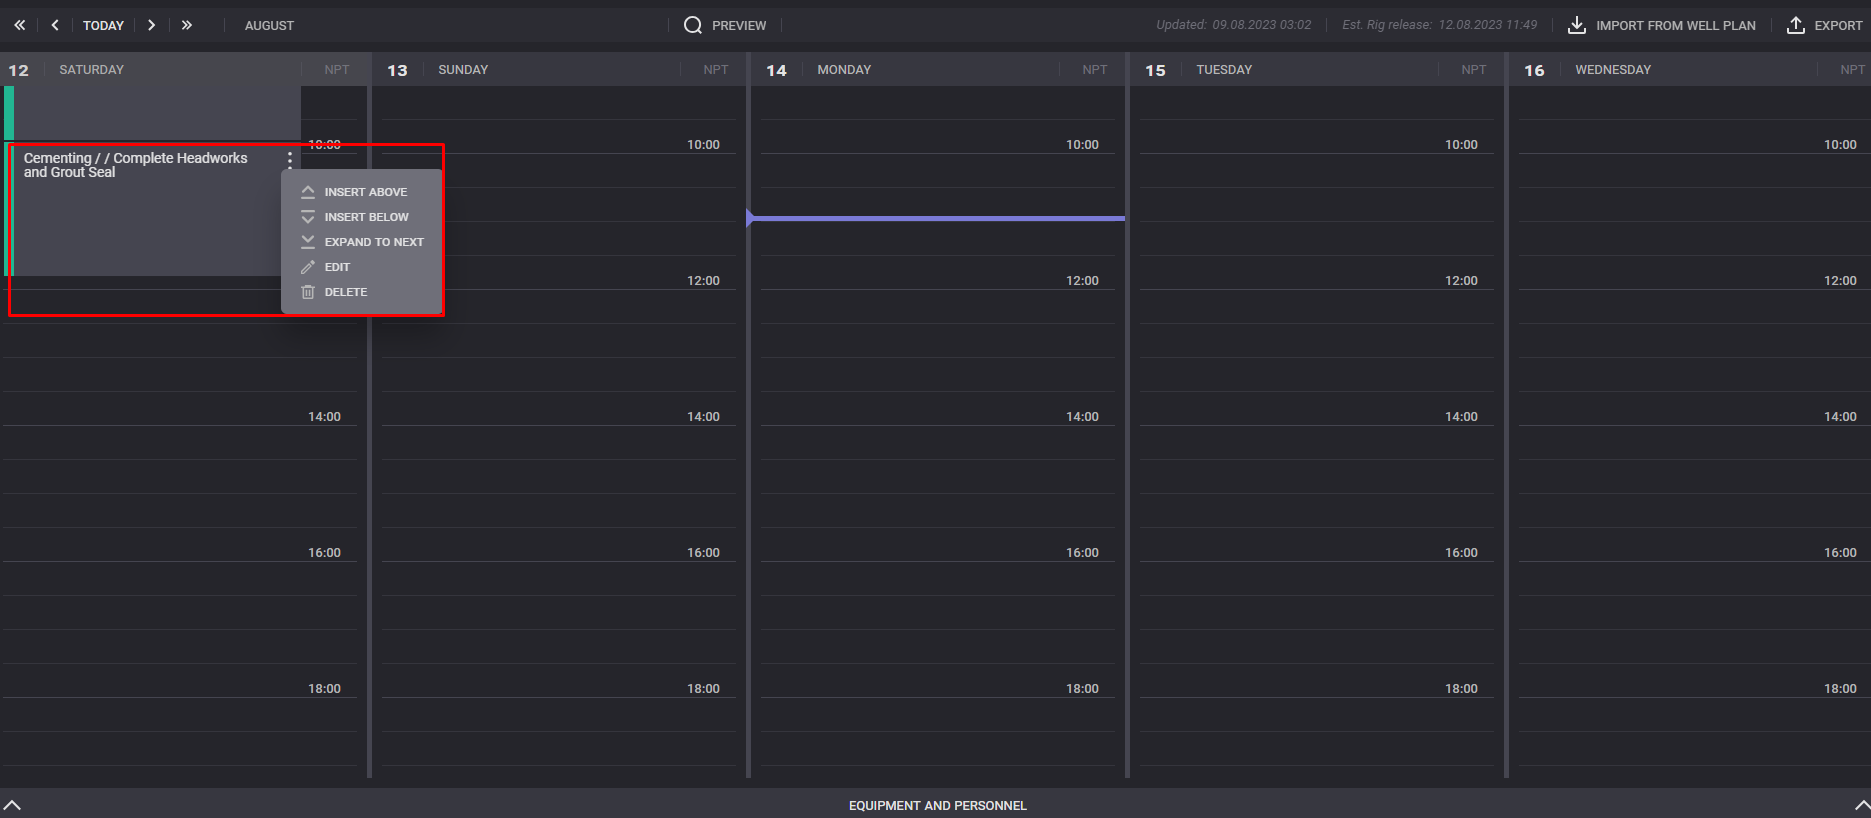The width and height of the screenshot is (1871, 818).
Task: Go to previous day with left chevron
Action: pos(55,25)
